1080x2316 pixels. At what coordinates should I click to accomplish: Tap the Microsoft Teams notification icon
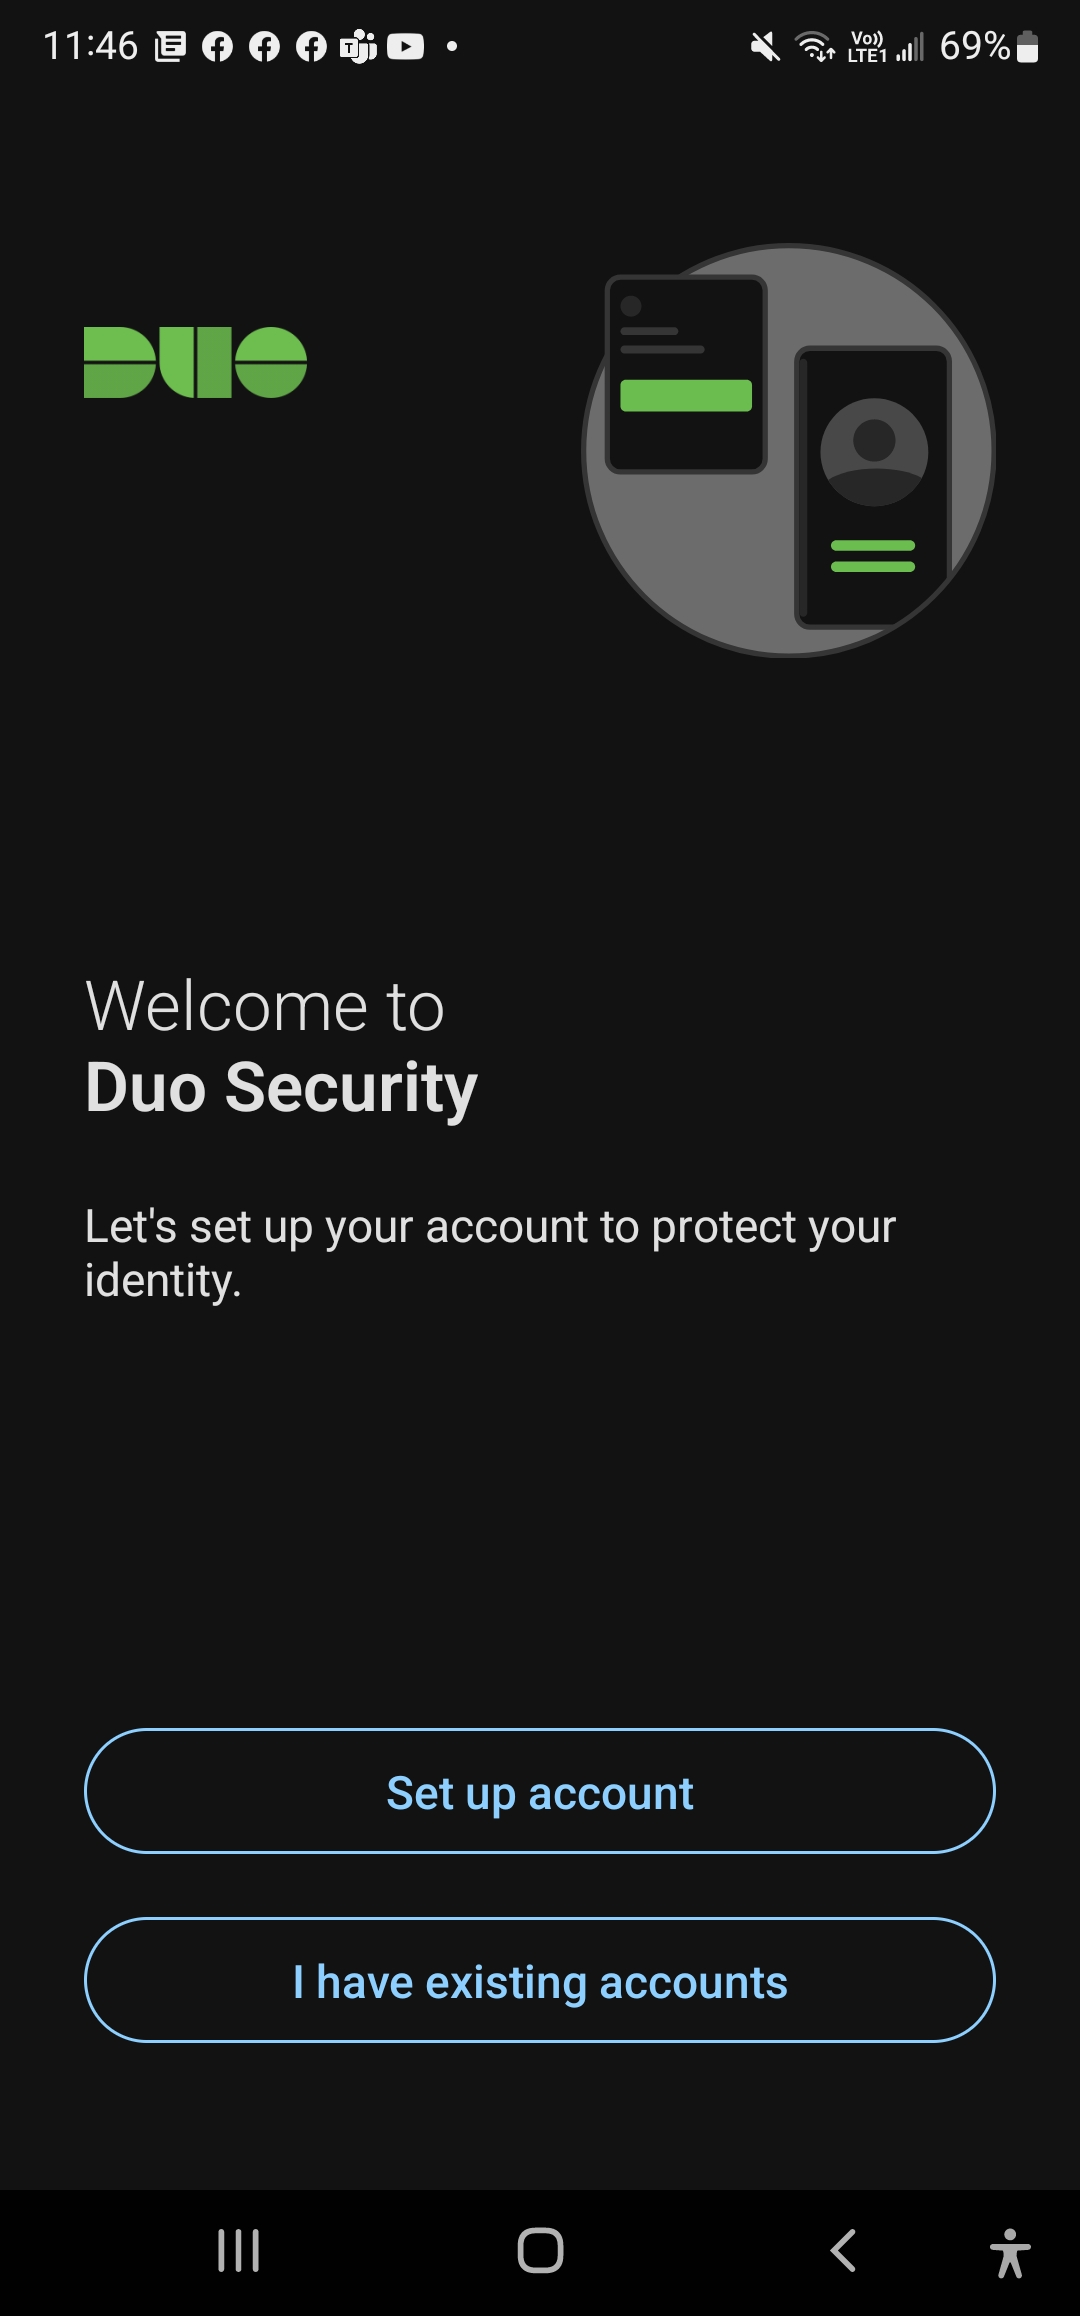(x=358, y=46)
